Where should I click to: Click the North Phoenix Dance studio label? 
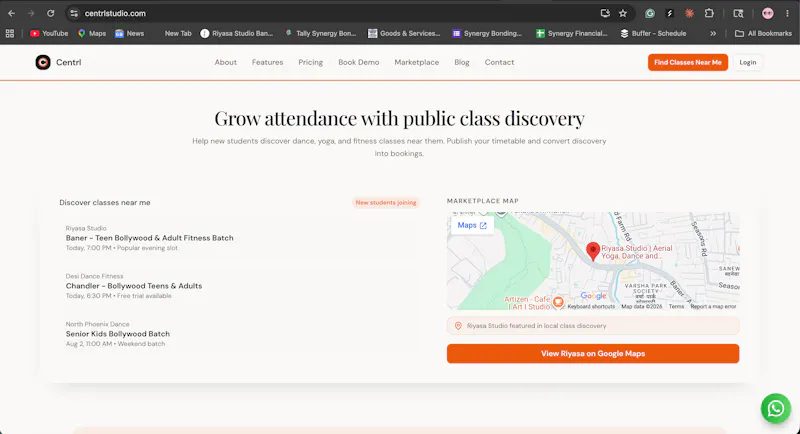click(x=97, y=324)
